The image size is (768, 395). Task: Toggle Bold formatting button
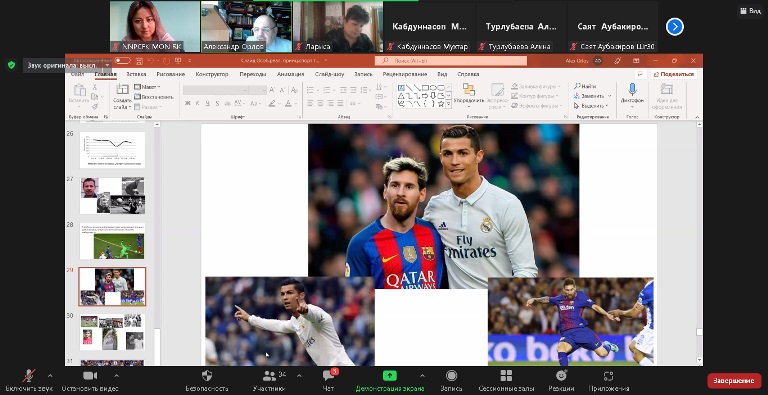(187, 103)
